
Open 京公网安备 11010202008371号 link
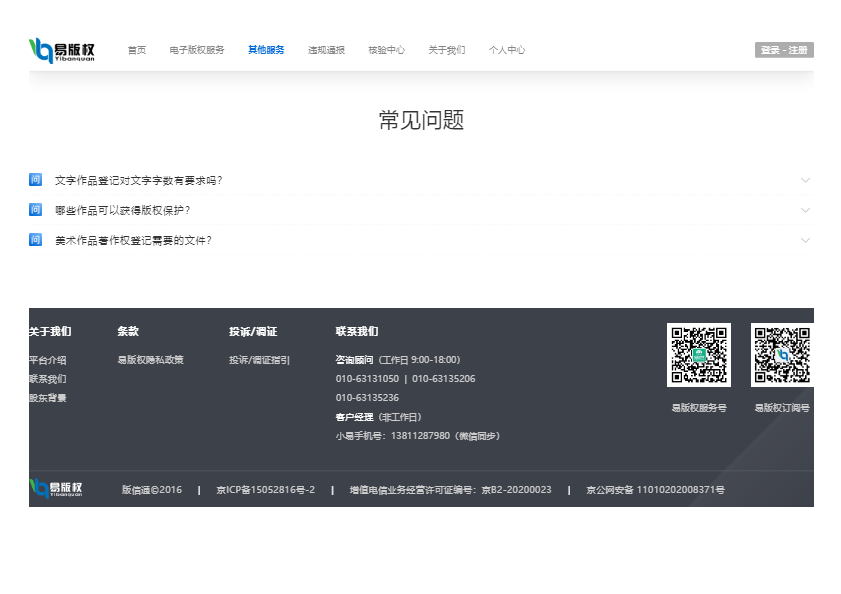(655, 490)
